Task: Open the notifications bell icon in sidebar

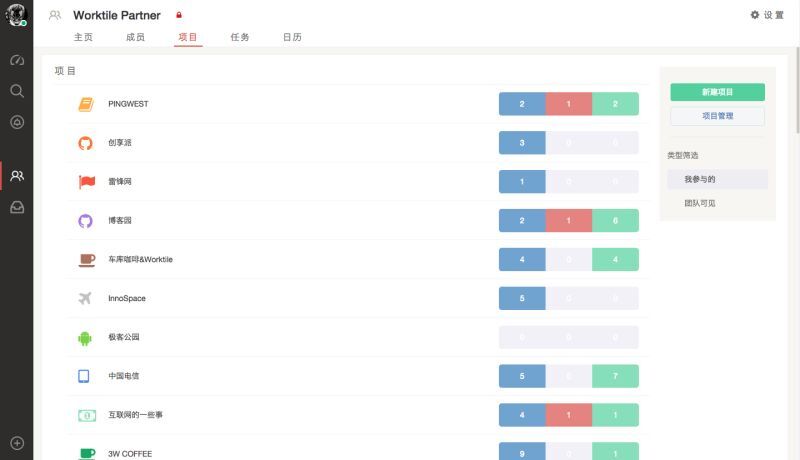Action: point(16,122)
